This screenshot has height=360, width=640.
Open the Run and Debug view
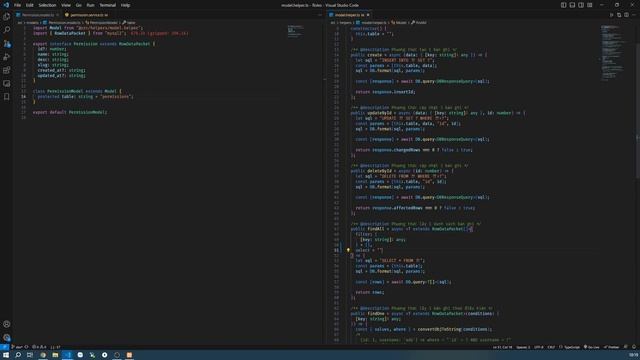7,57
